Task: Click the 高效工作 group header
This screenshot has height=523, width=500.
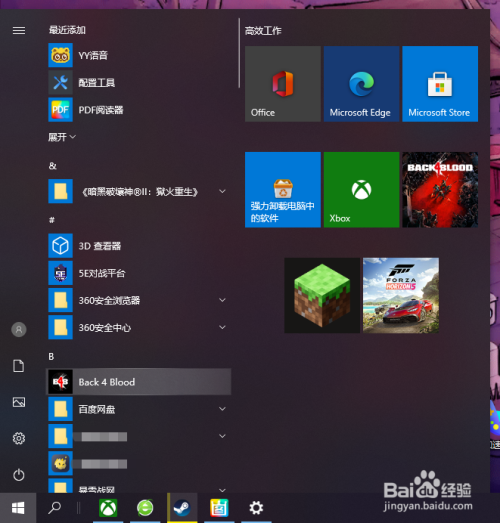Action: tap(263, 31)
